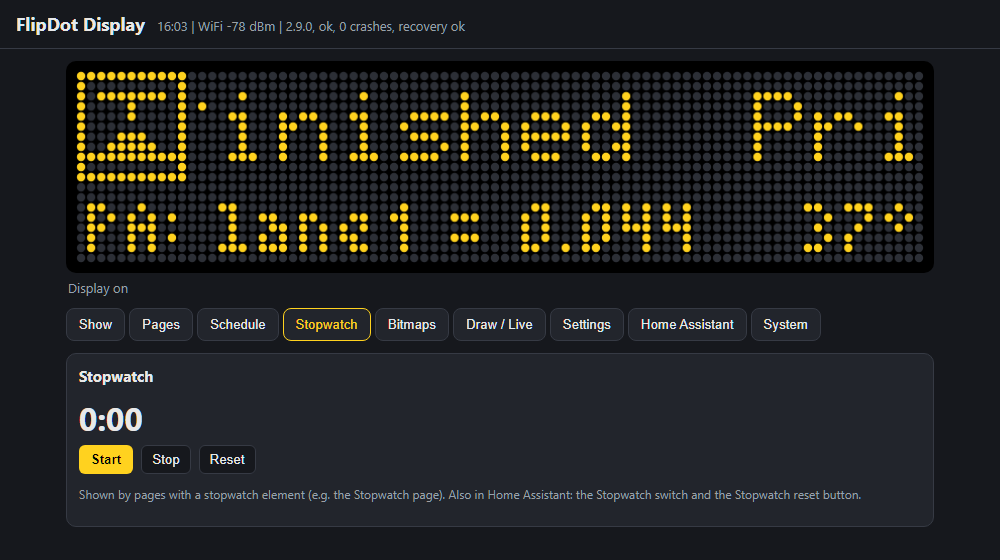Start the stopwatch
This screenshot has height=560, width=1000.
(106, 459)
